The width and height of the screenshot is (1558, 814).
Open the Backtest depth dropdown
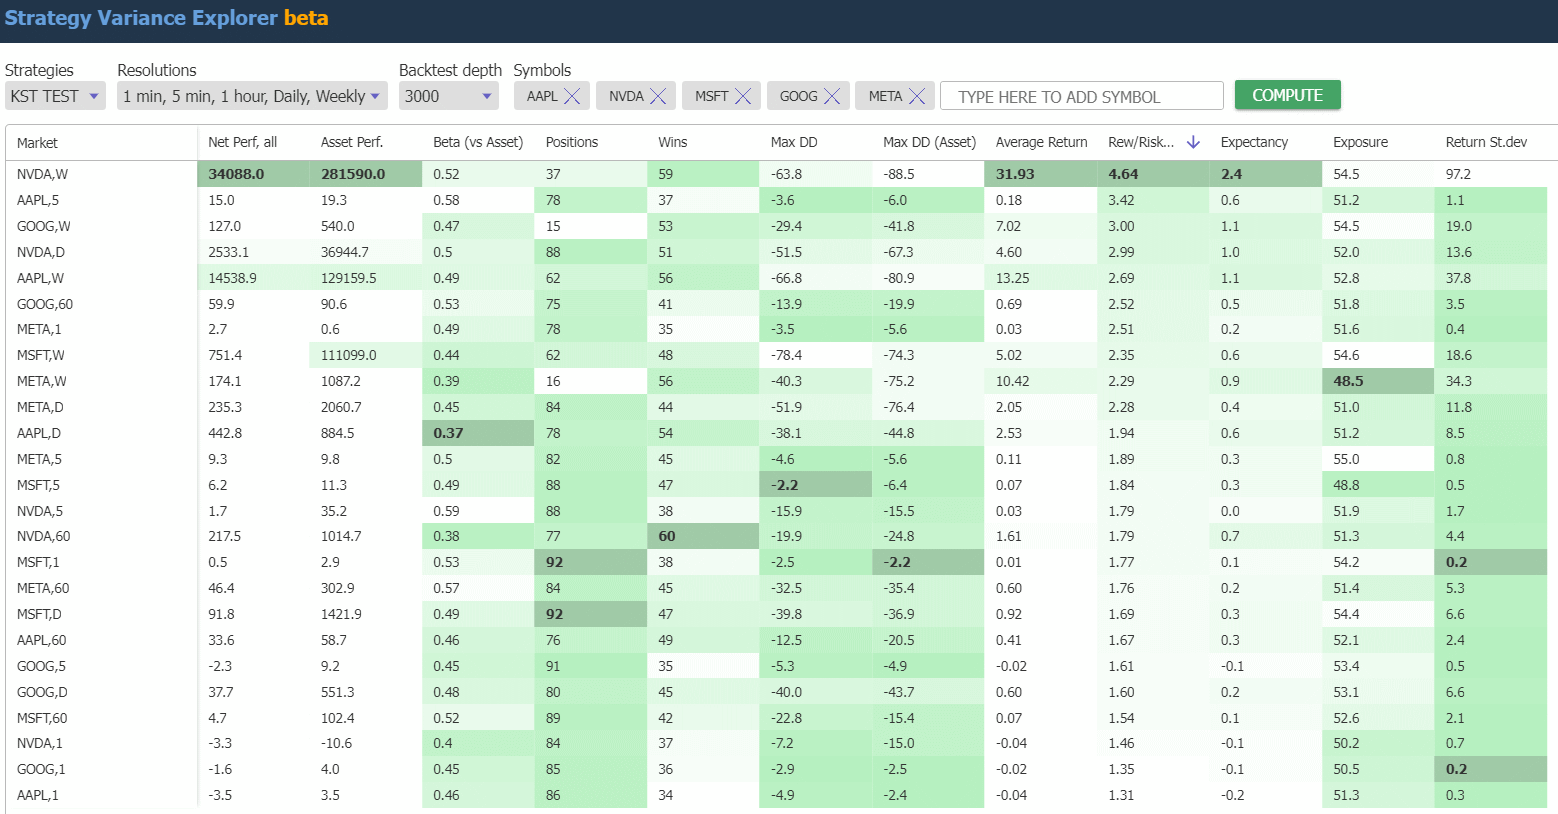[x=448, y=95]
